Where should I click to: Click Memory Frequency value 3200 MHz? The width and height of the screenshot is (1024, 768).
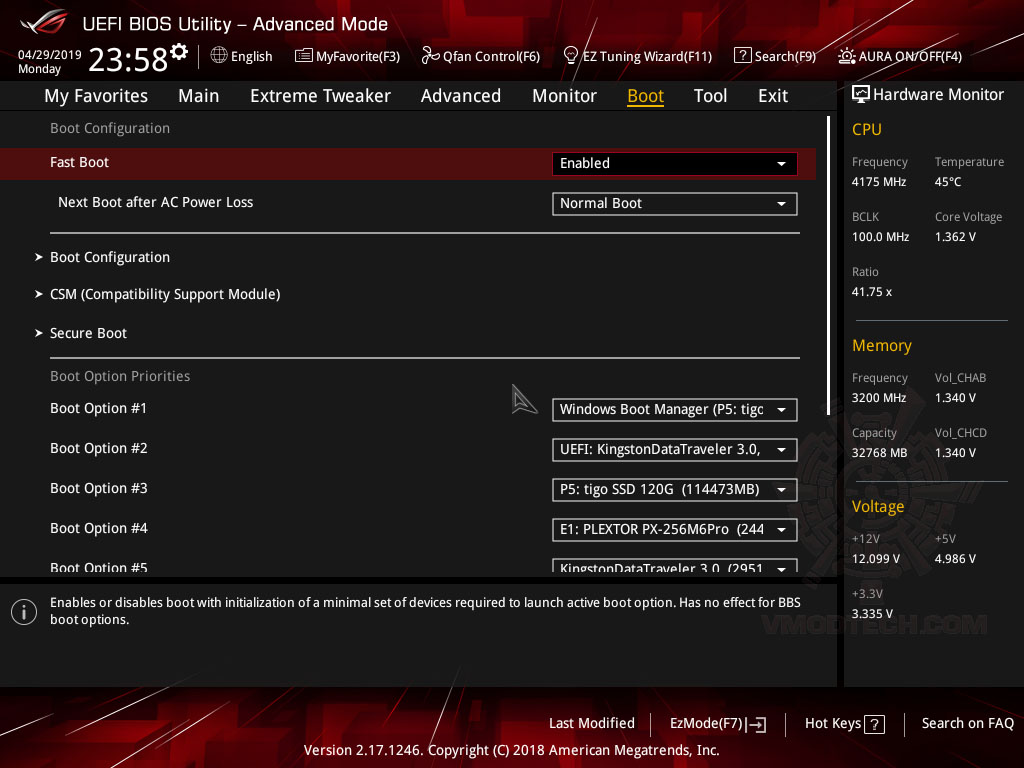pos(878,398)
